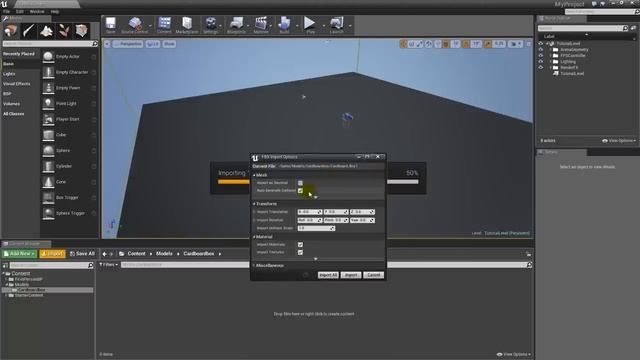Click the Blueprints toolbar icon

tap(236, 25)
